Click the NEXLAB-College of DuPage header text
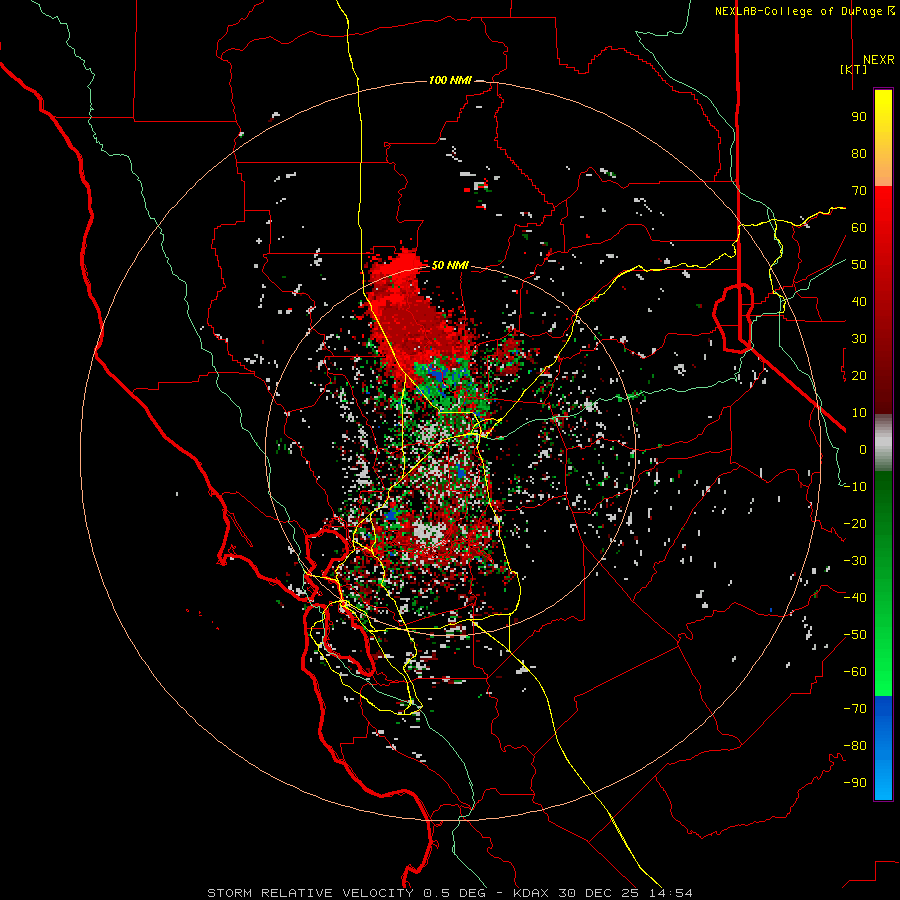This screenshot has width=900, height=900. click(804, 11)
